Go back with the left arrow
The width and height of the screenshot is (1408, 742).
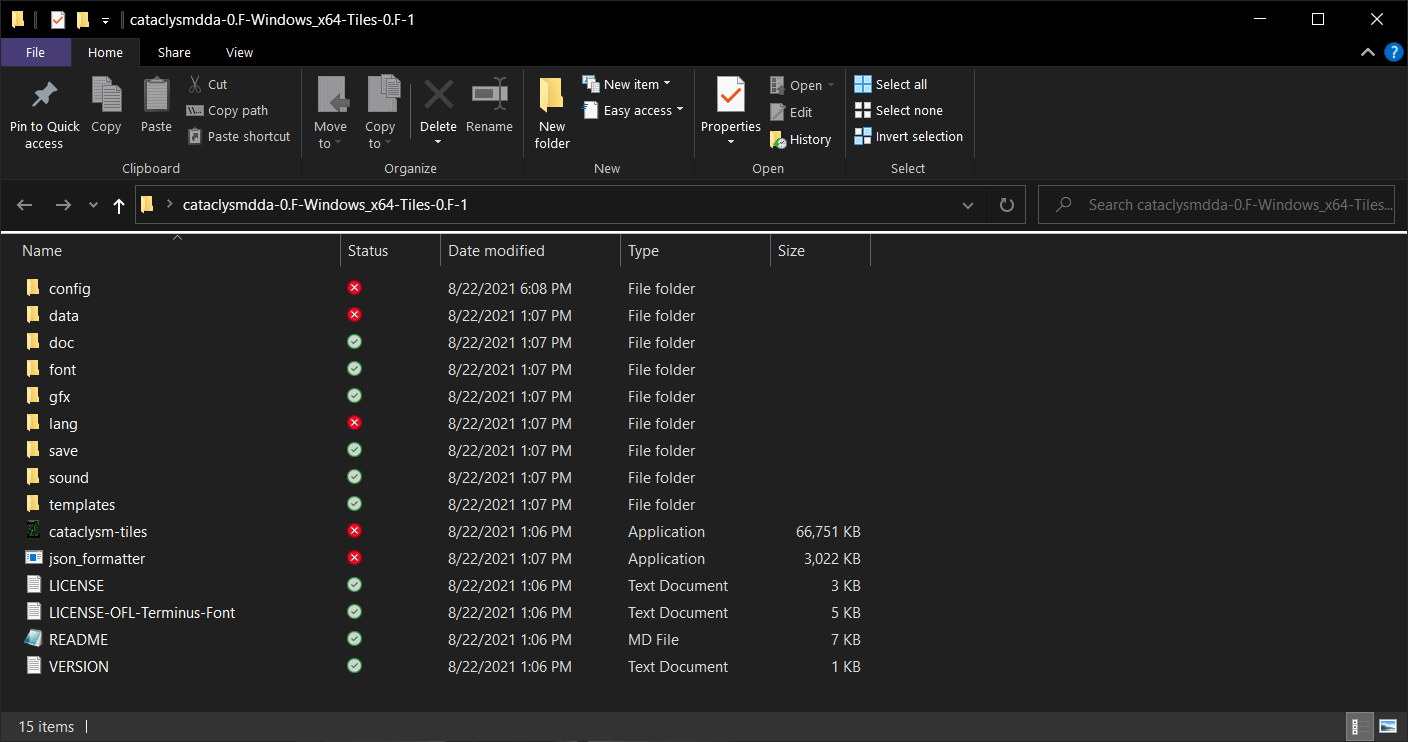(x=25, y=205)
